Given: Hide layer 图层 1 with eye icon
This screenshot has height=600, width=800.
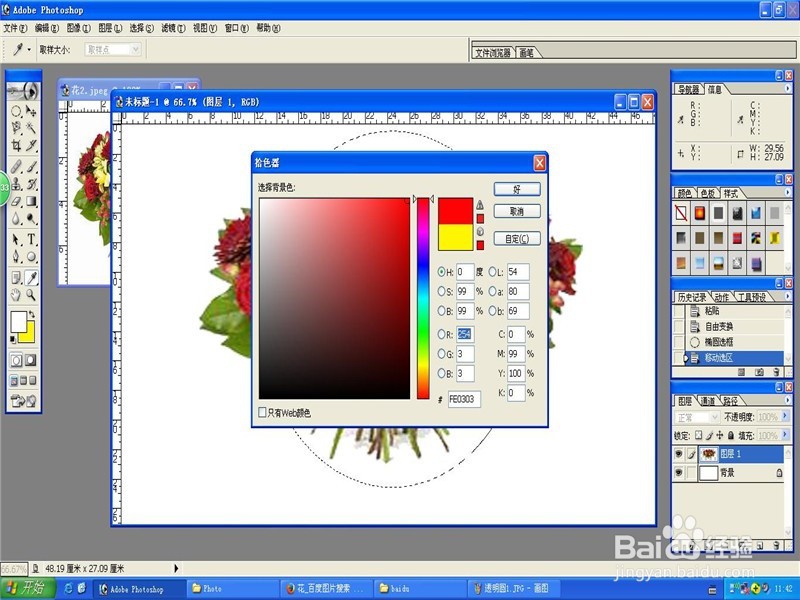Looking at the screenshot, I should (679, 454).
